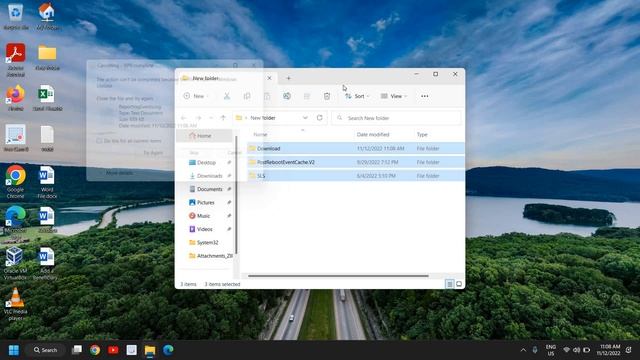Click Try Again in the faded dialog
Image resolution: width=640 pixels, height=360 pixels.
coord(153,153)
